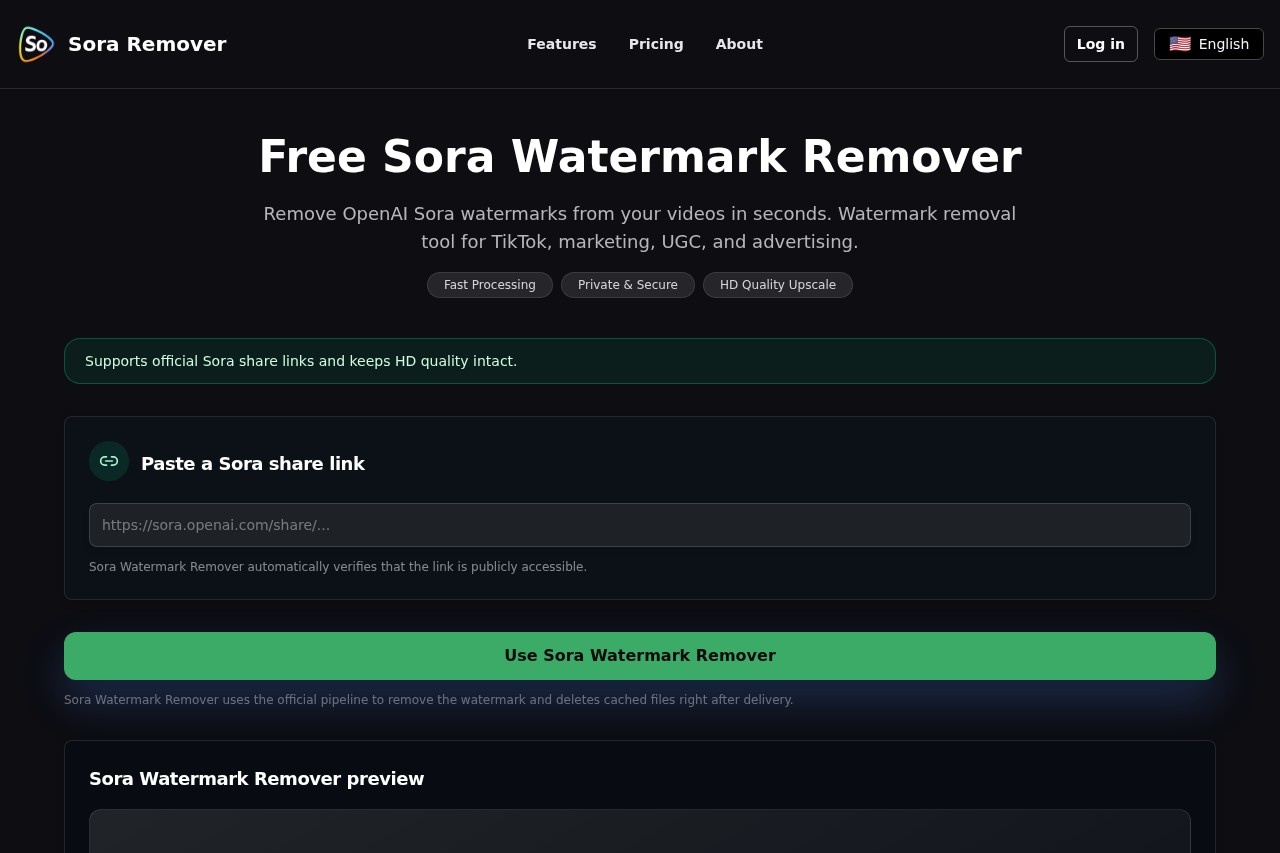Click the link icon beside paste heading

(109, 461)
